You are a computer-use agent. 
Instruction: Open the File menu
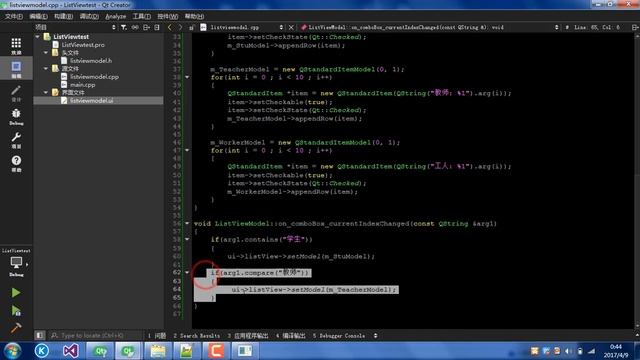[14, 16]
